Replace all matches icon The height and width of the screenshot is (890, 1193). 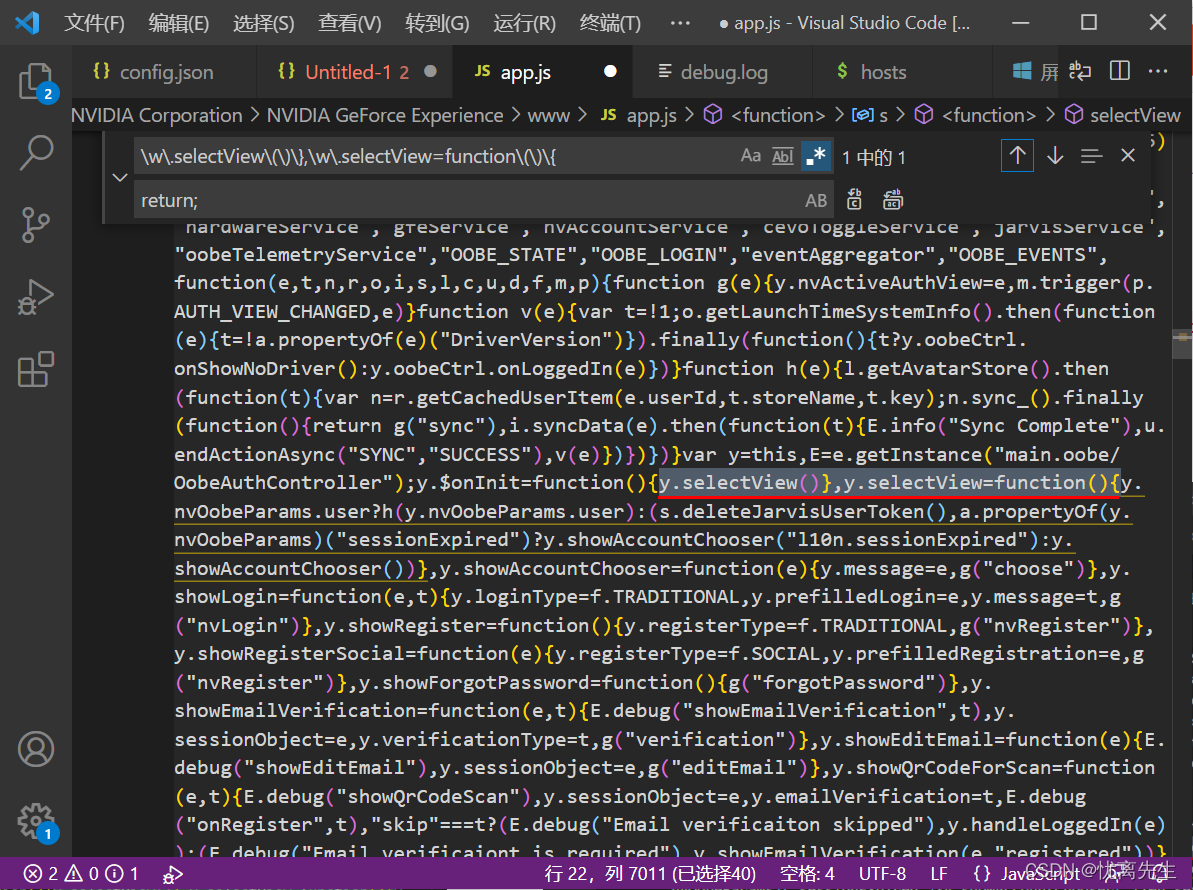coord(892,200)
